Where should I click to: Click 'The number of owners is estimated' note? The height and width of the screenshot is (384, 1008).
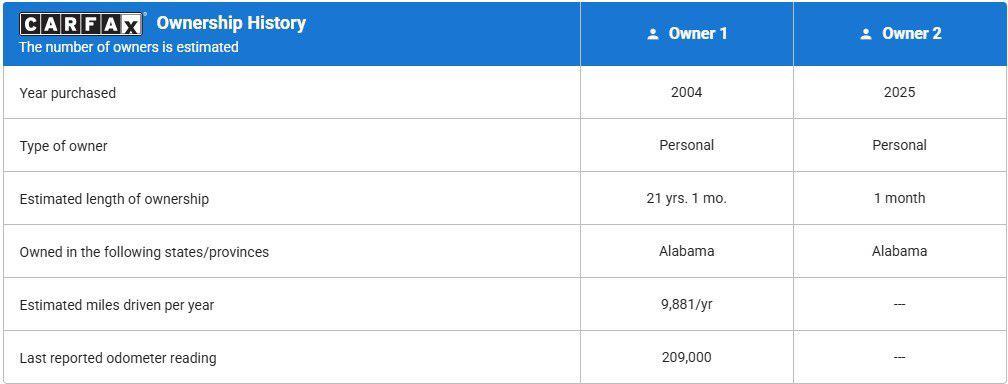tap(129, 47)
